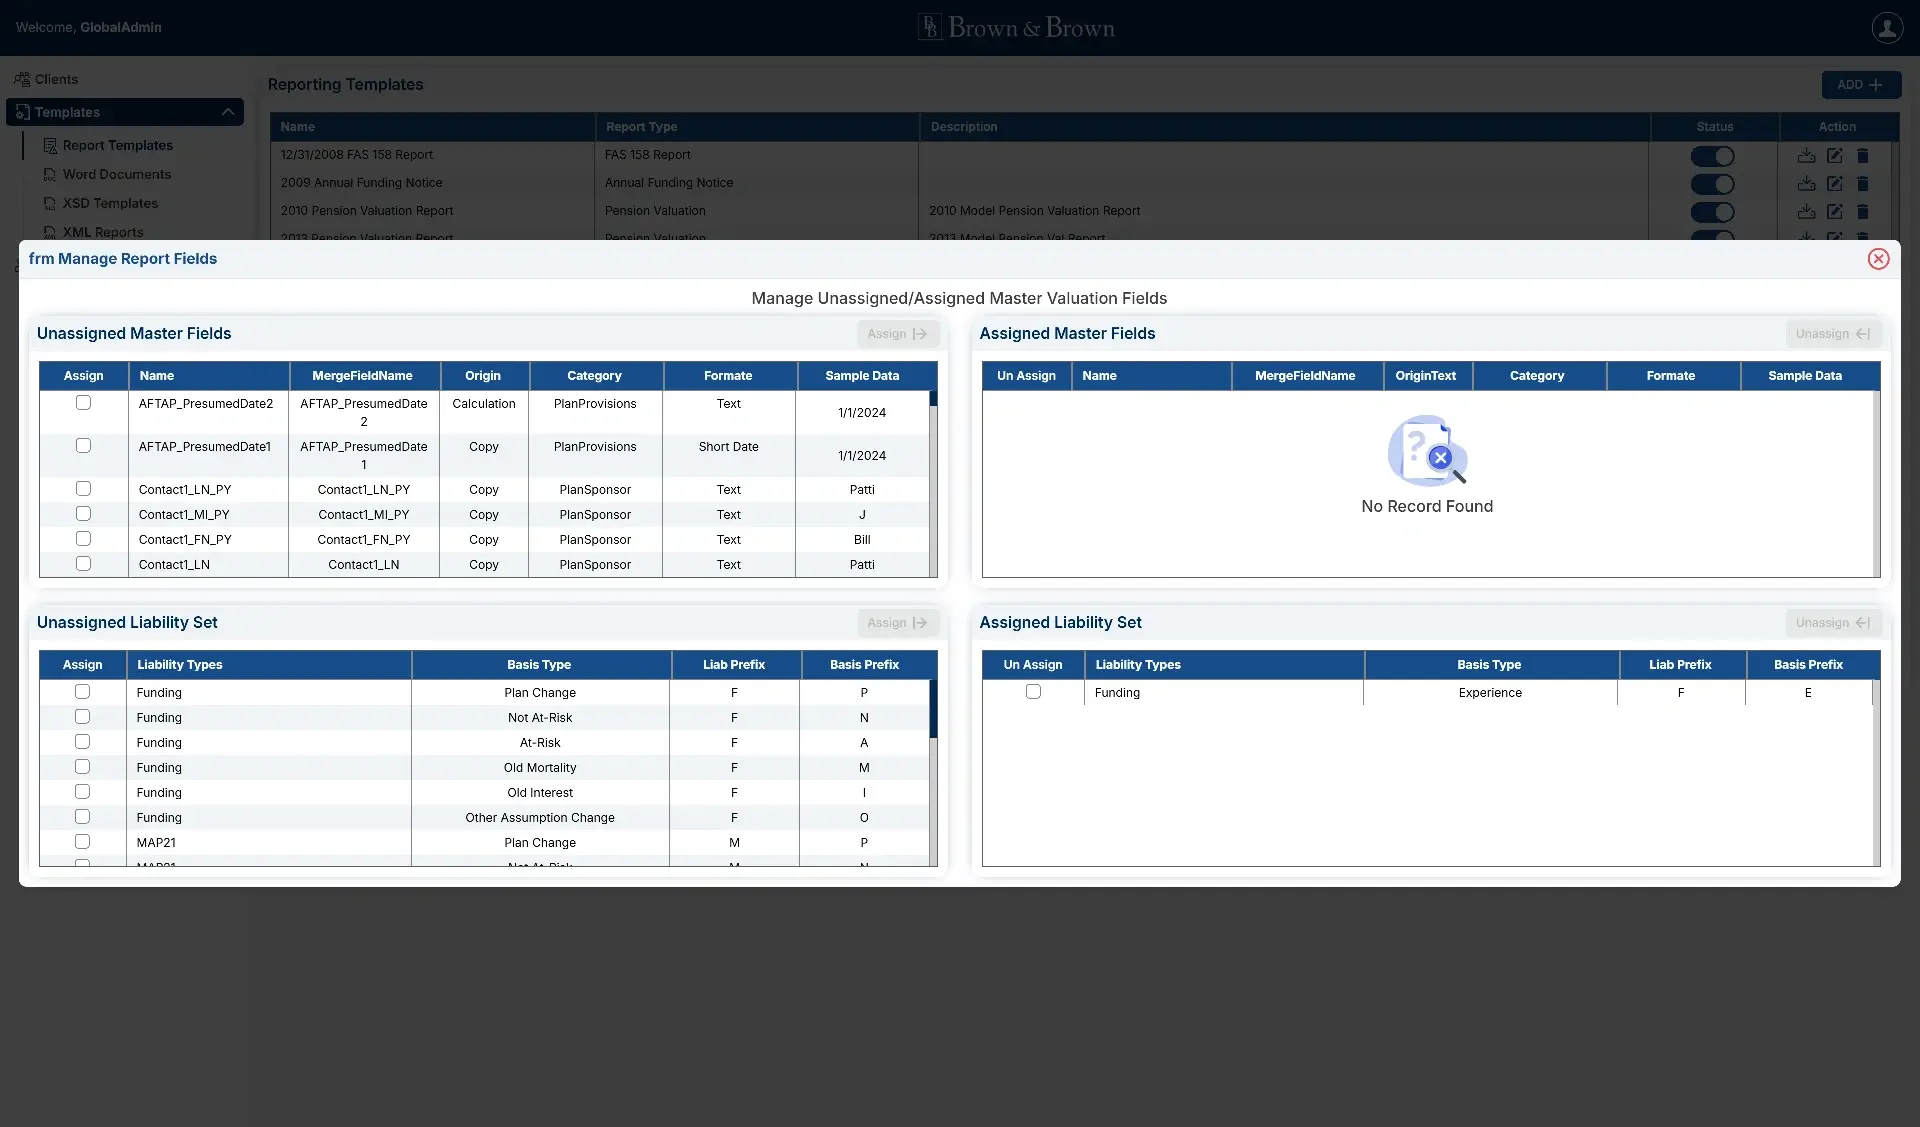
Task: Check the AFTAP_PresumedDate2 assign checkbox
Action: pyautogui.click(x=83, y=403)
